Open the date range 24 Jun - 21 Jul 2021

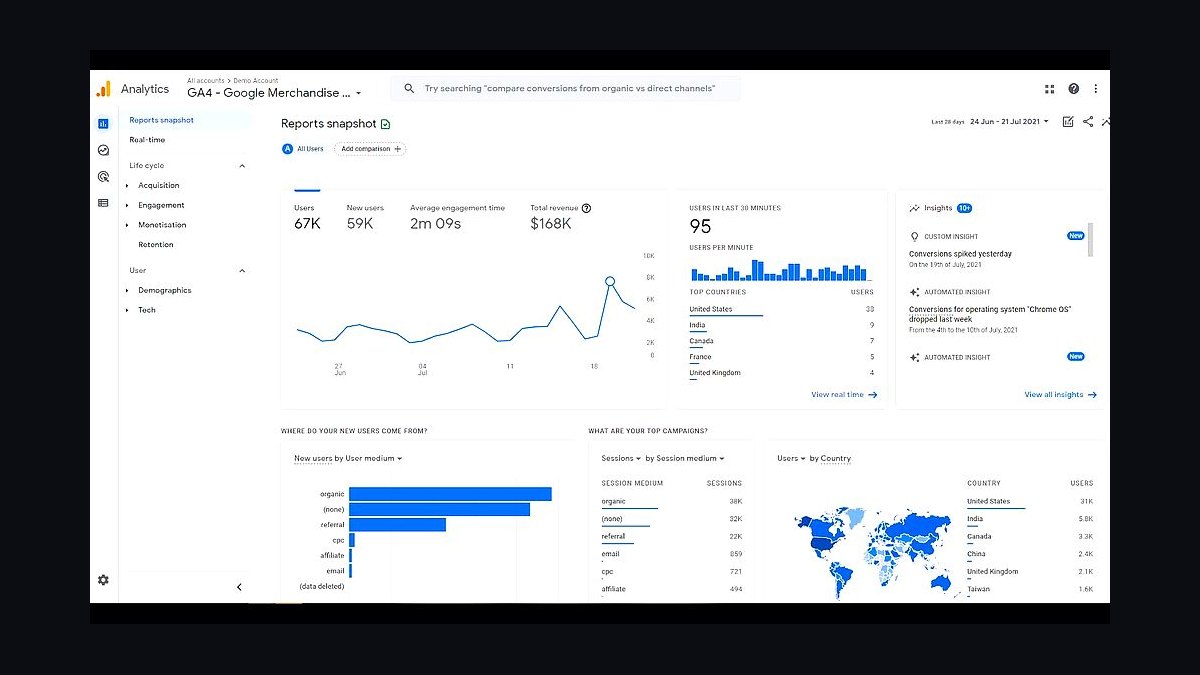pyautogui.click(x=1009, y=122)
